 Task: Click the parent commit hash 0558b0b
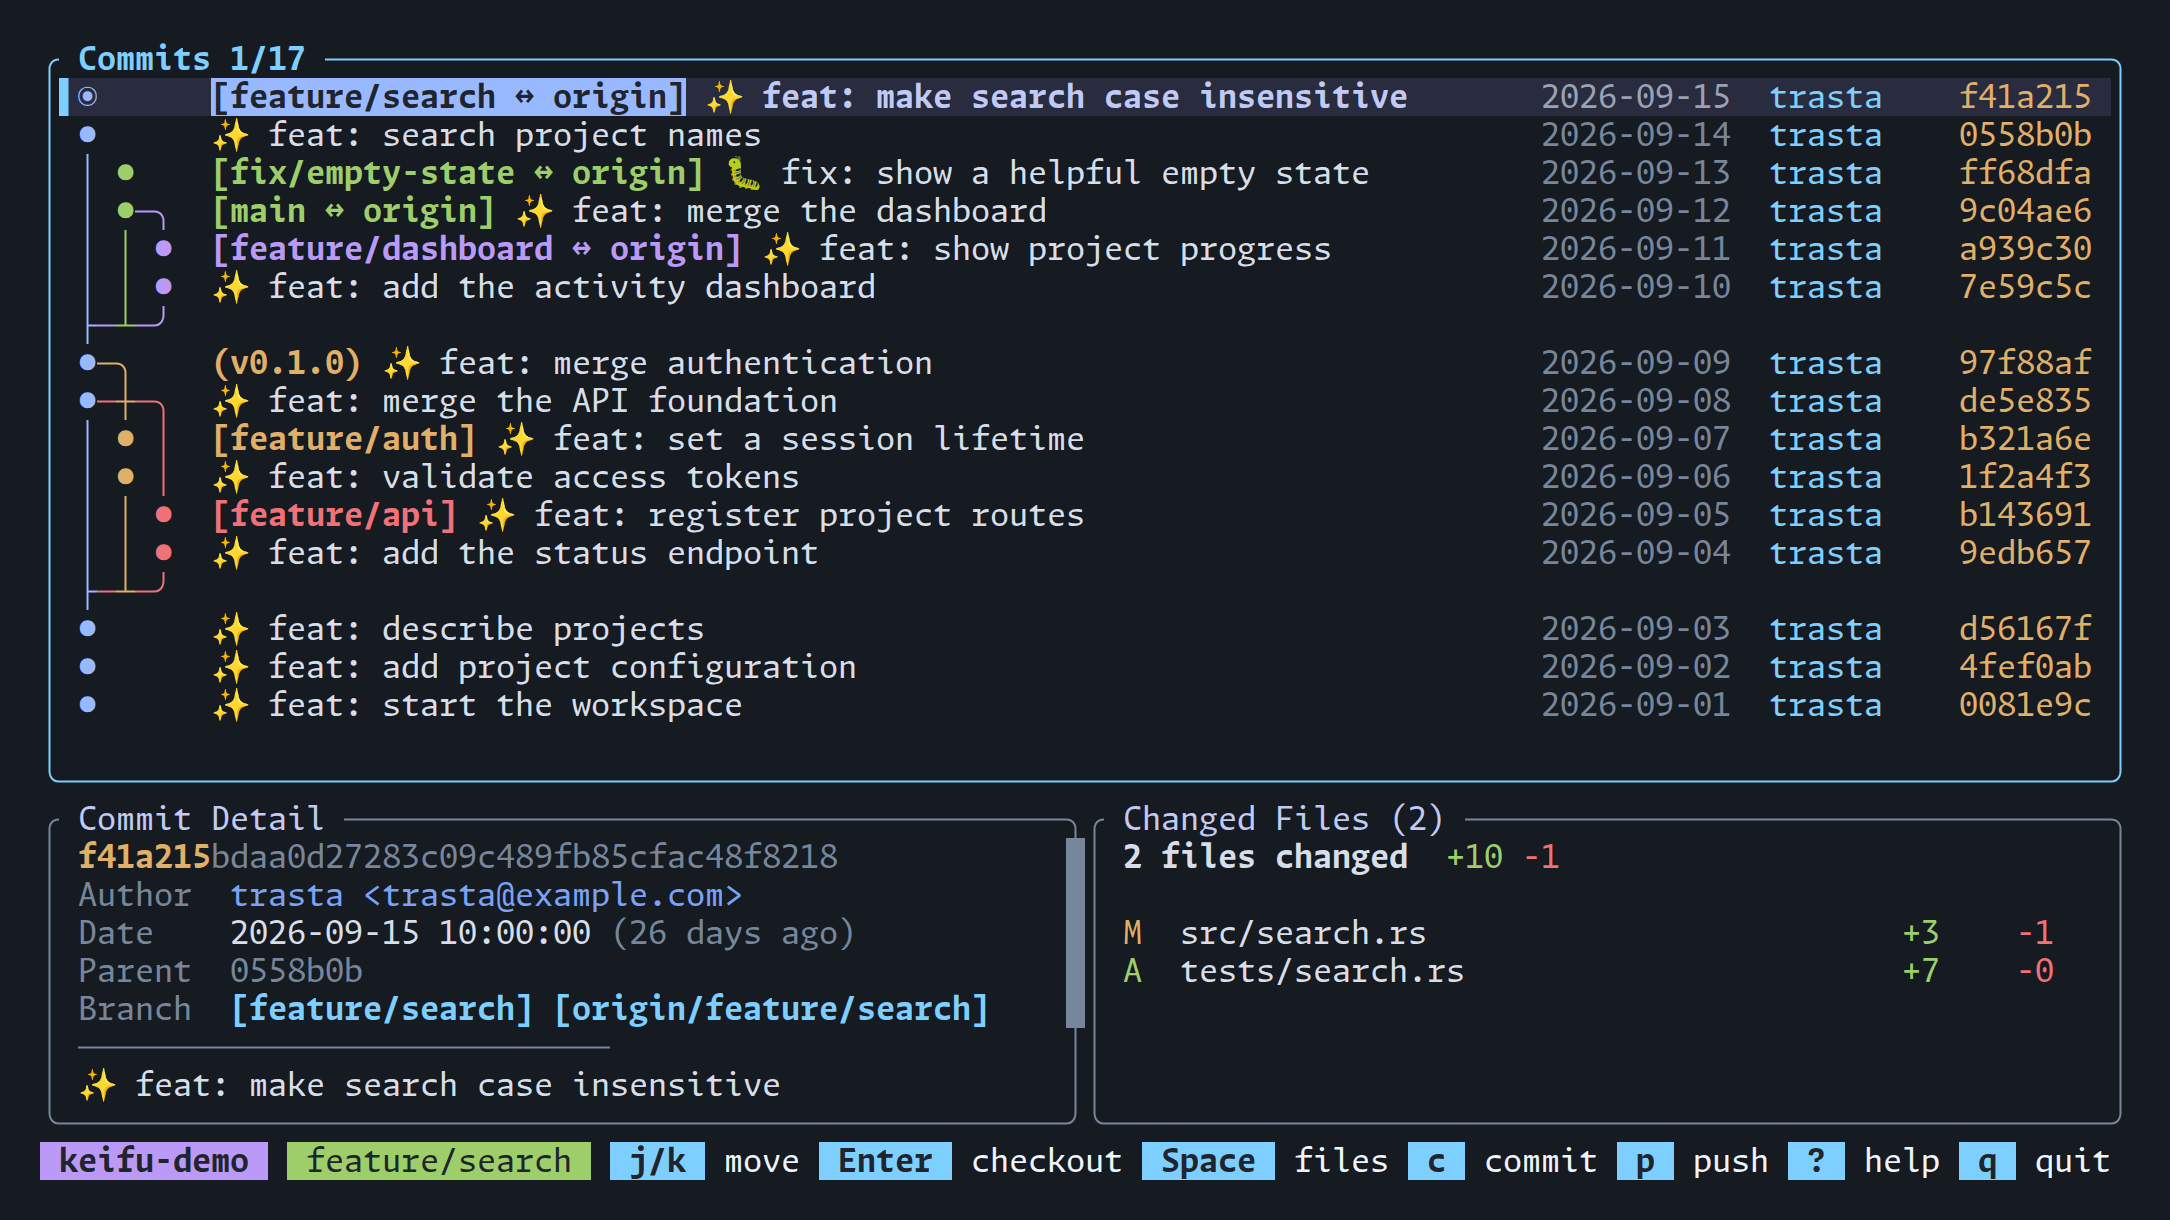click(296, 971)
